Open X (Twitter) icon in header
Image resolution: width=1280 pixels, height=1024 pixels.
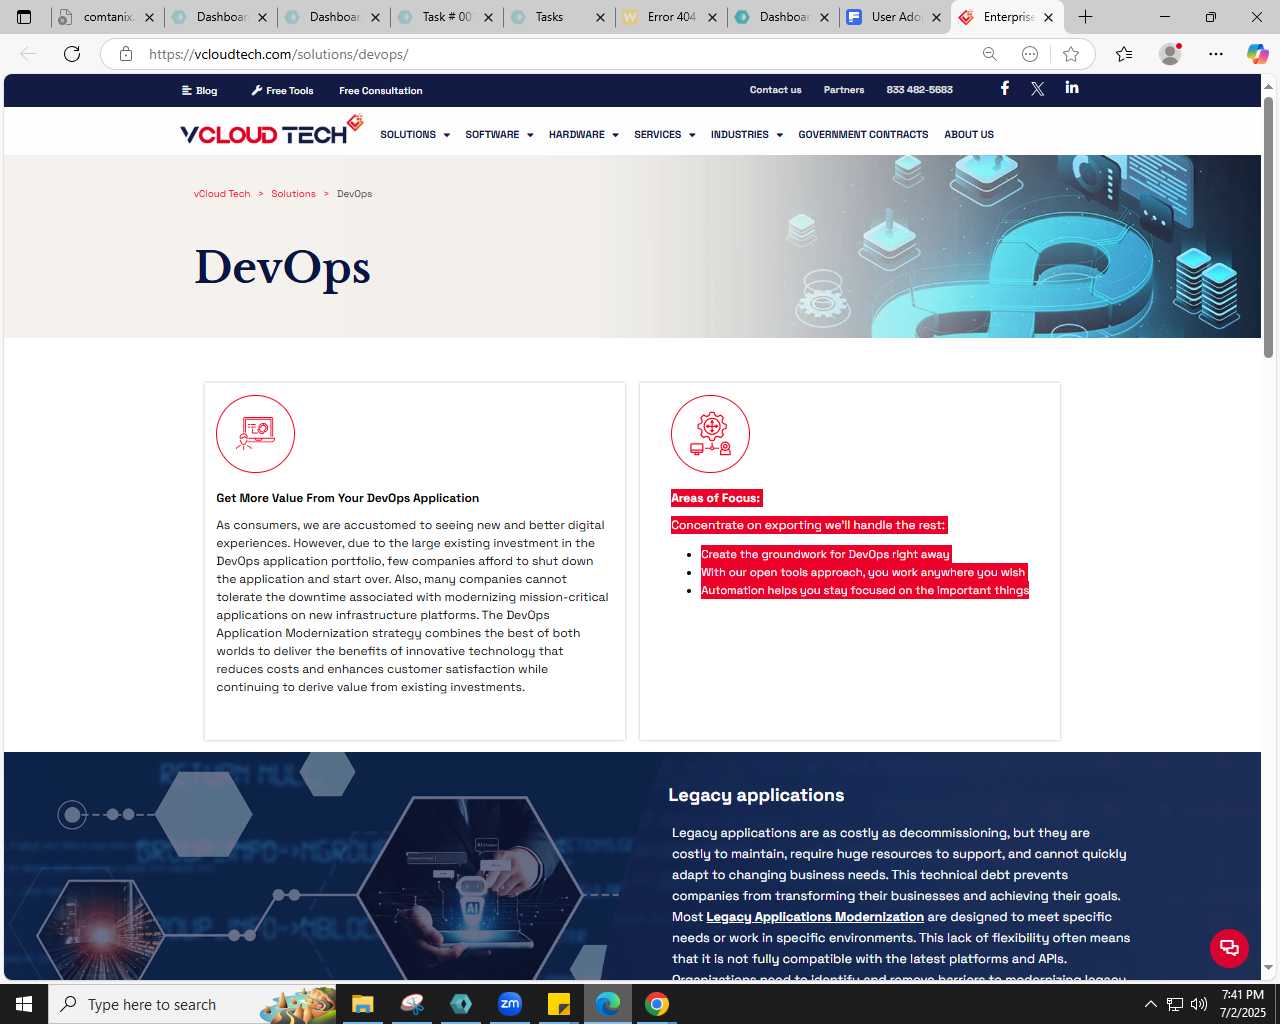[1038, 89]
